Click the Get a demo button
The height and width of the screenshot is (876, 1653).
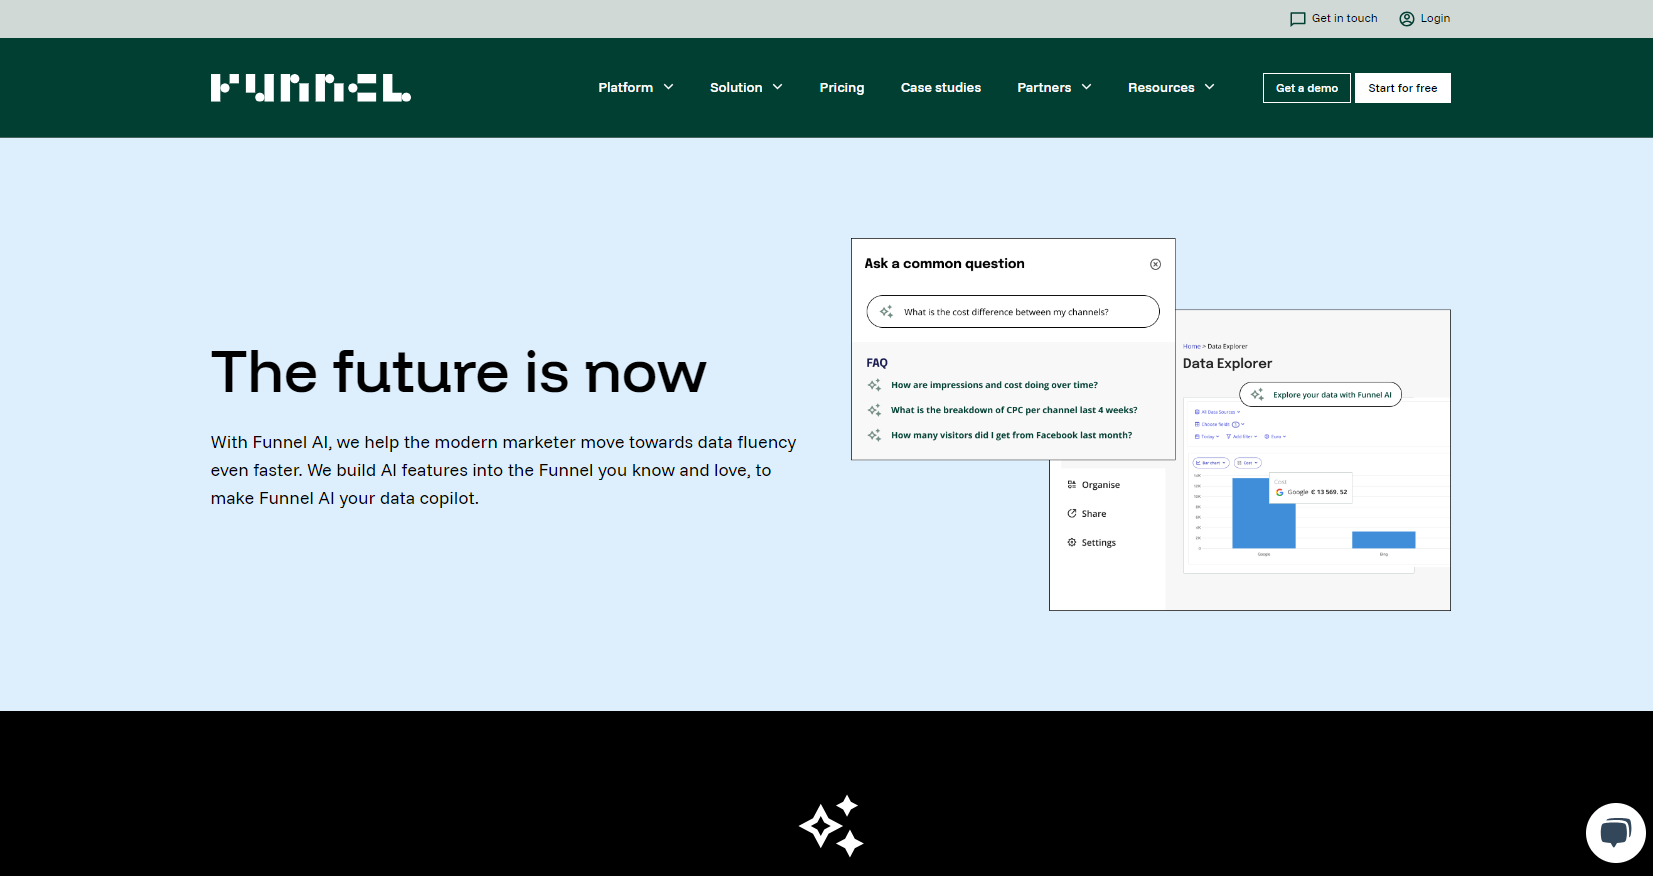click(1307, 88)
